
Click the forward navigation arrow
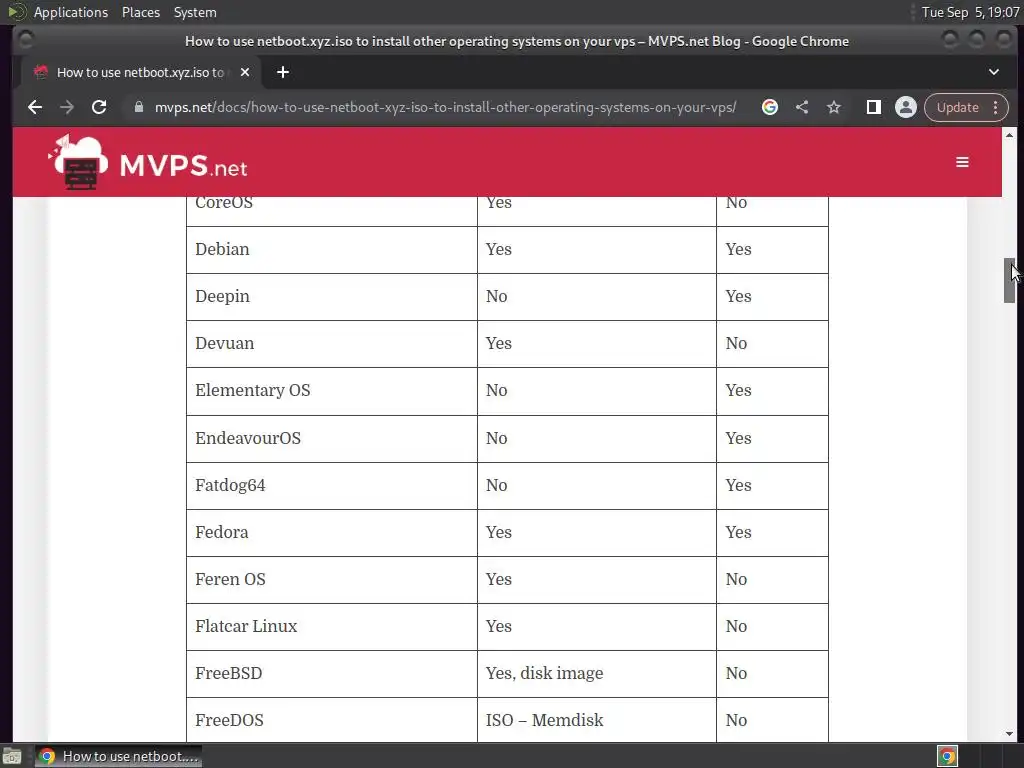[67, 107]
